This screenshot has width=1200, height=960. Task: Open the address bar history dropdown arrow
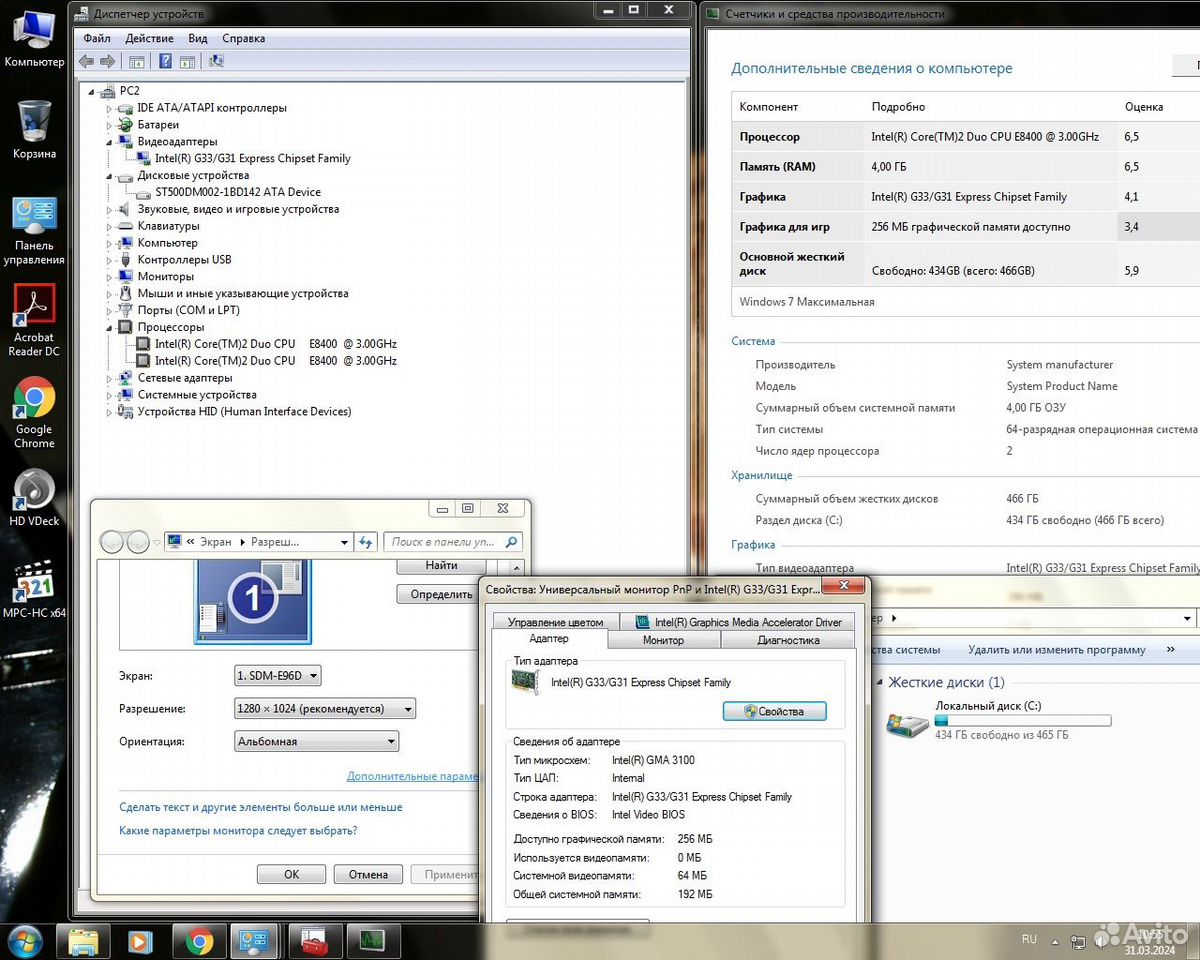tap(345, 542)
